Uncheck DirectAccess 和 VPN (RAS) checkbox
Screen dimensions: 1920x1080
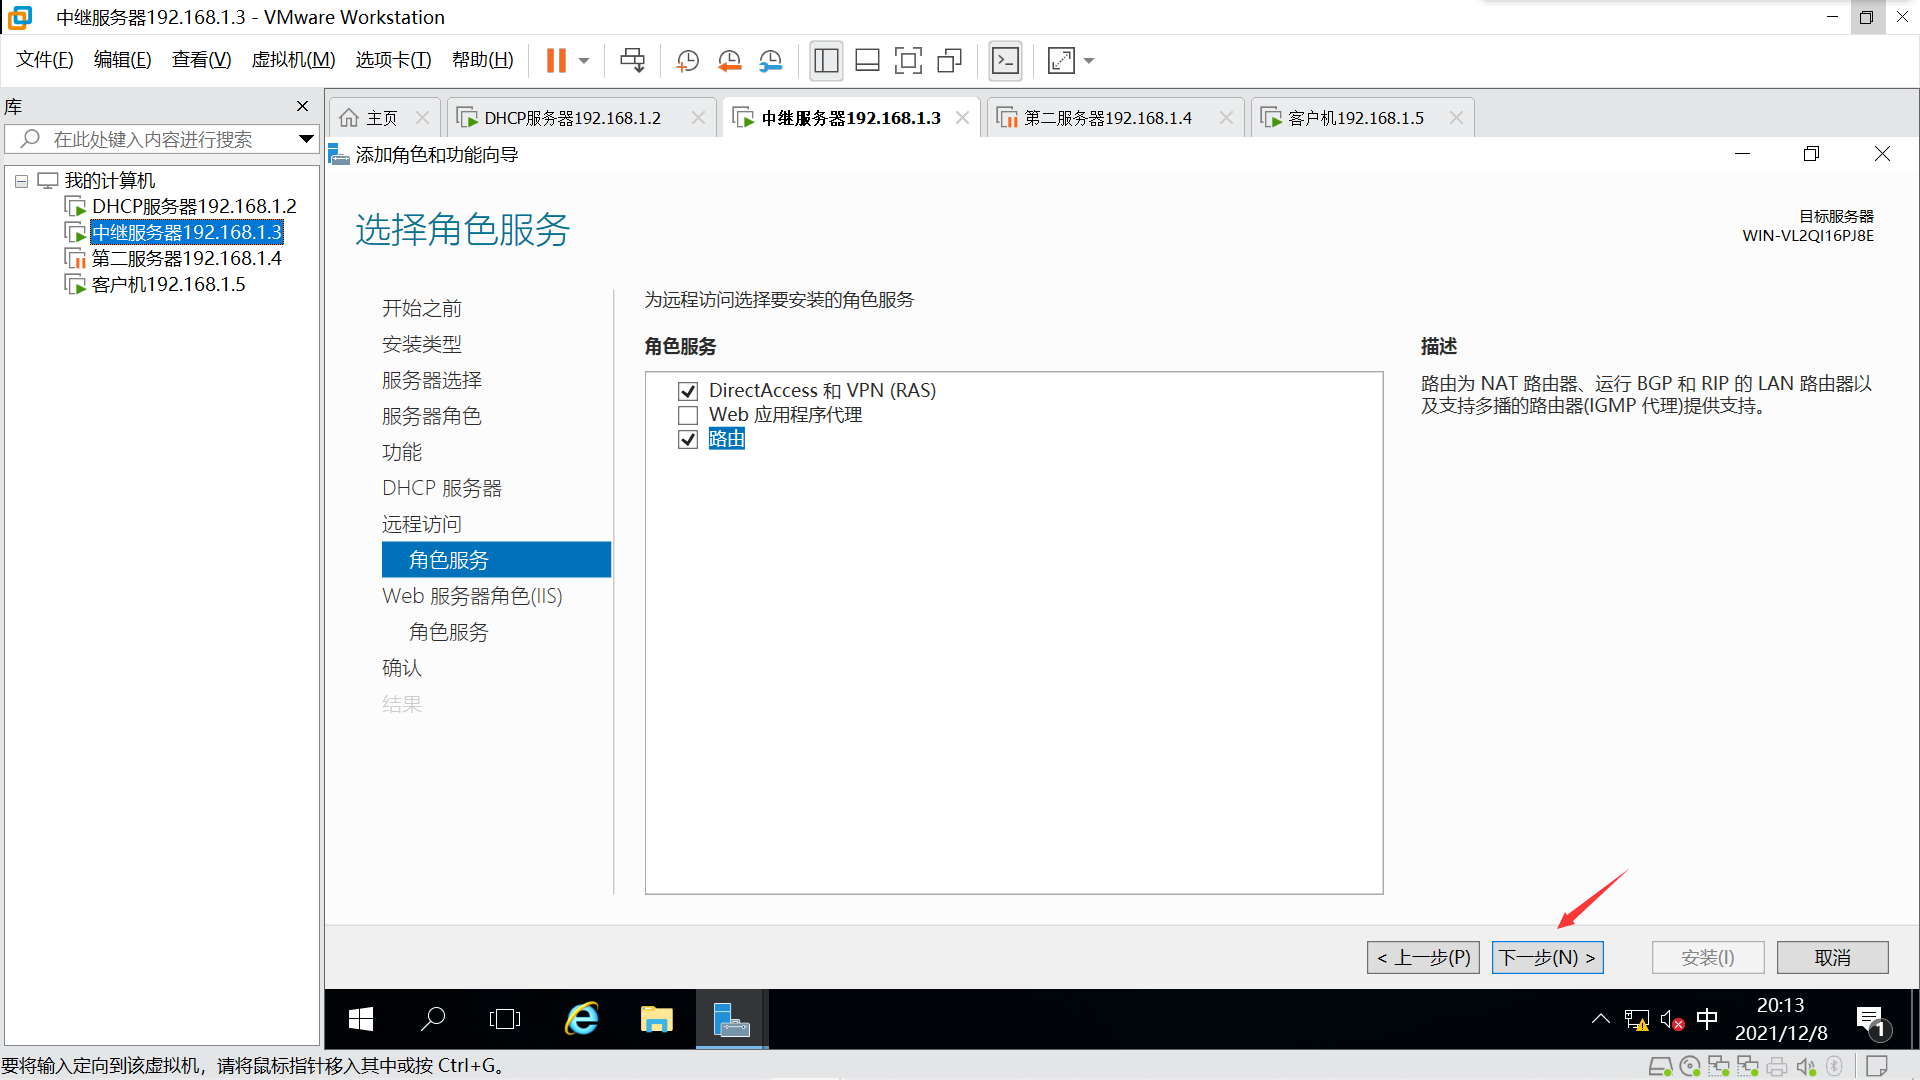click(x=688, y=391)
